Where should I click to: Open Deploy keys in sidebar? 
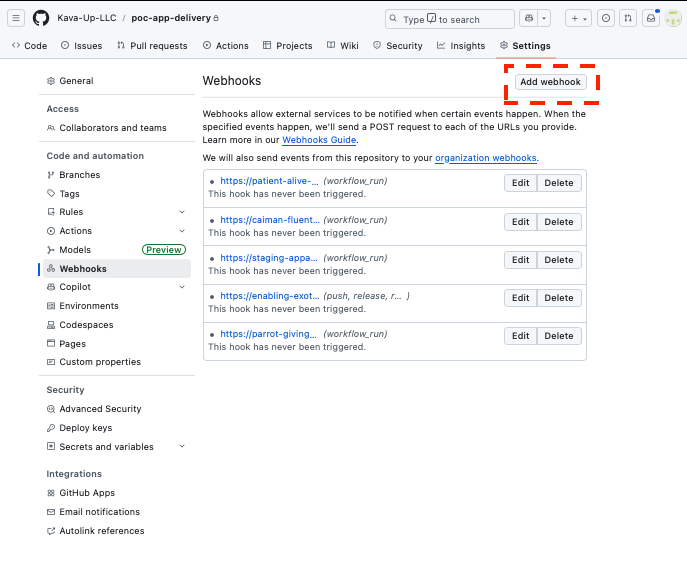point(86,428)
